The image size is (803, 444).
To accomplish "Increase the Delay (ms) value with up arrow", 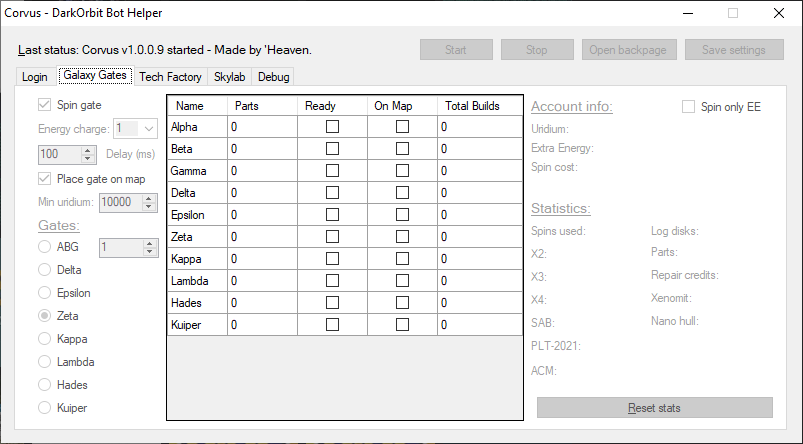I will coord(88,150).
